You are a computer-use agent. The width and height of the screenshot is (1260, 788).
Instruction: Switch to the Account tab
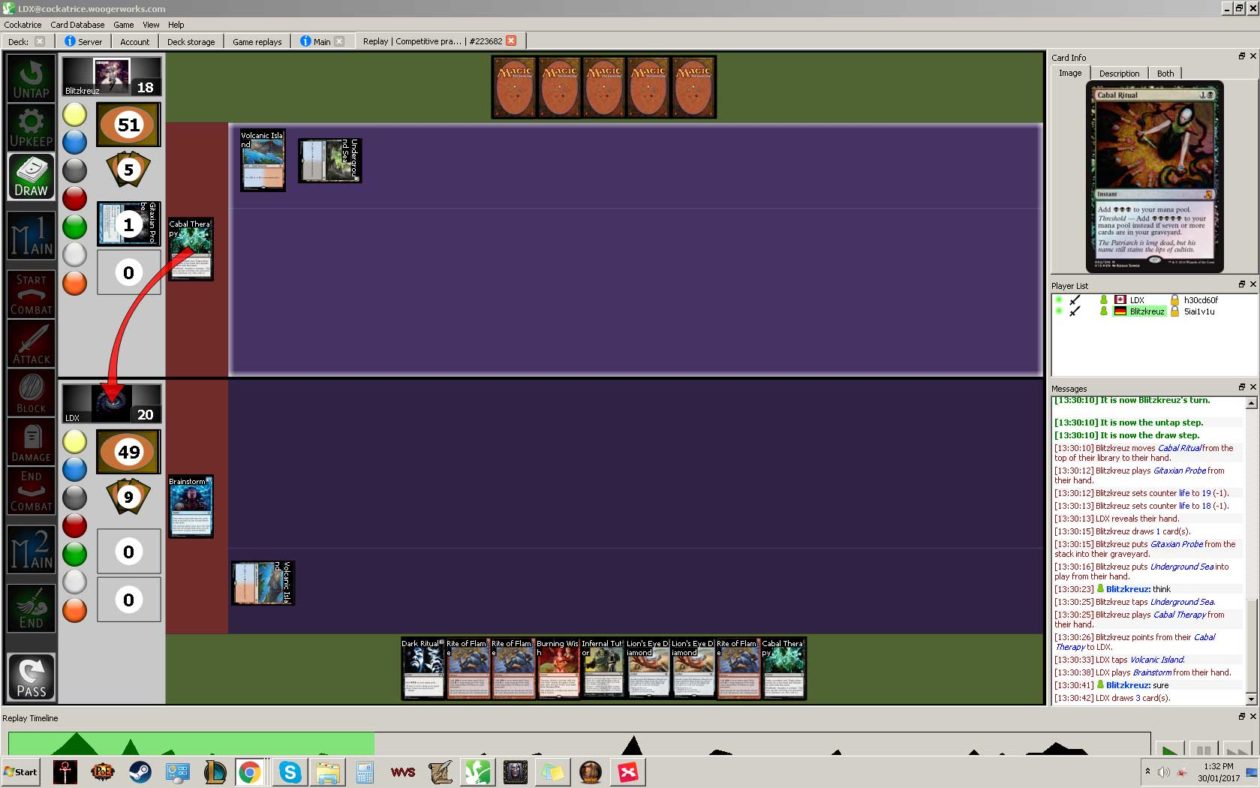pos(135,41)
